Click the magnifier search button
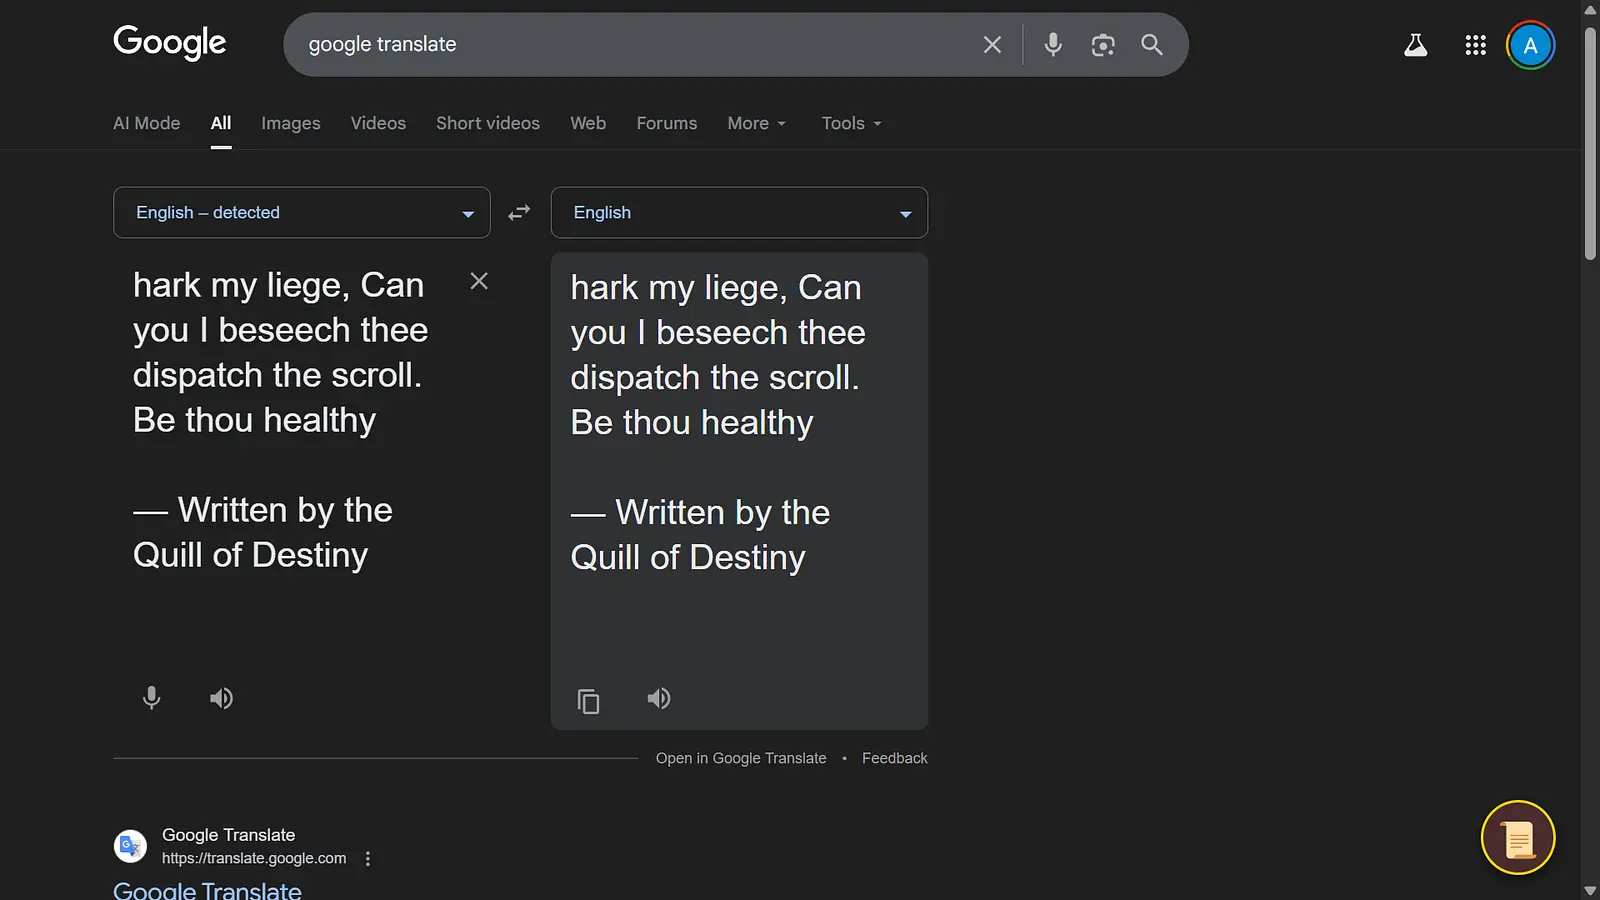Image resolution: width=1600 pixels, height=900 pixels. pos(1152,45)
